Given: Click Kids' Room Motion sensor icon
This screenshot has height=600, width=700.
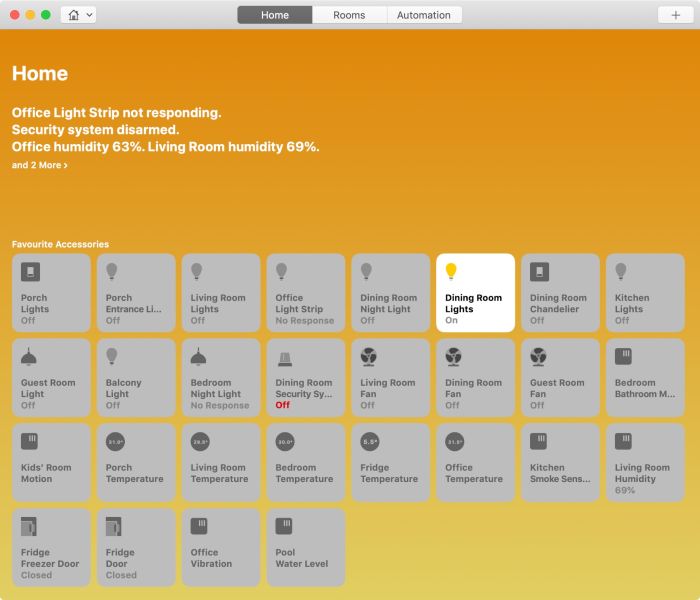Looking at the screenshot, I should [x=29, y=441].
